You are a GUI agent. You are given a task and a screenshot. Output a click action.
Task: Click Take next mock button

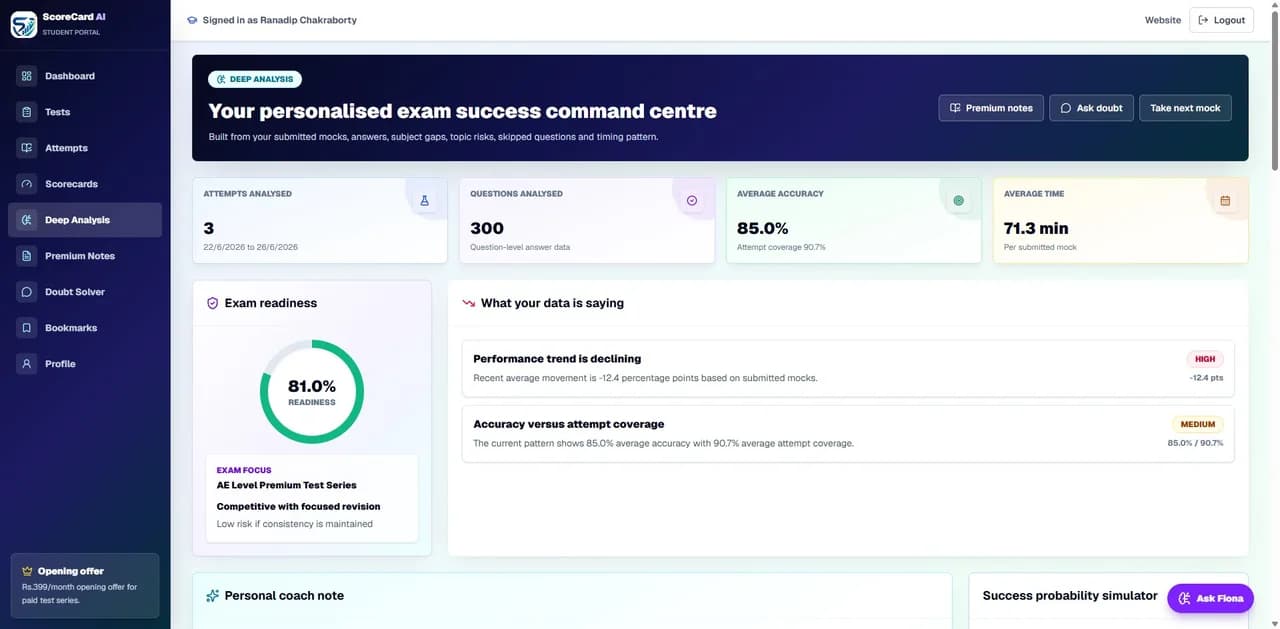(x=1185, y=108)
